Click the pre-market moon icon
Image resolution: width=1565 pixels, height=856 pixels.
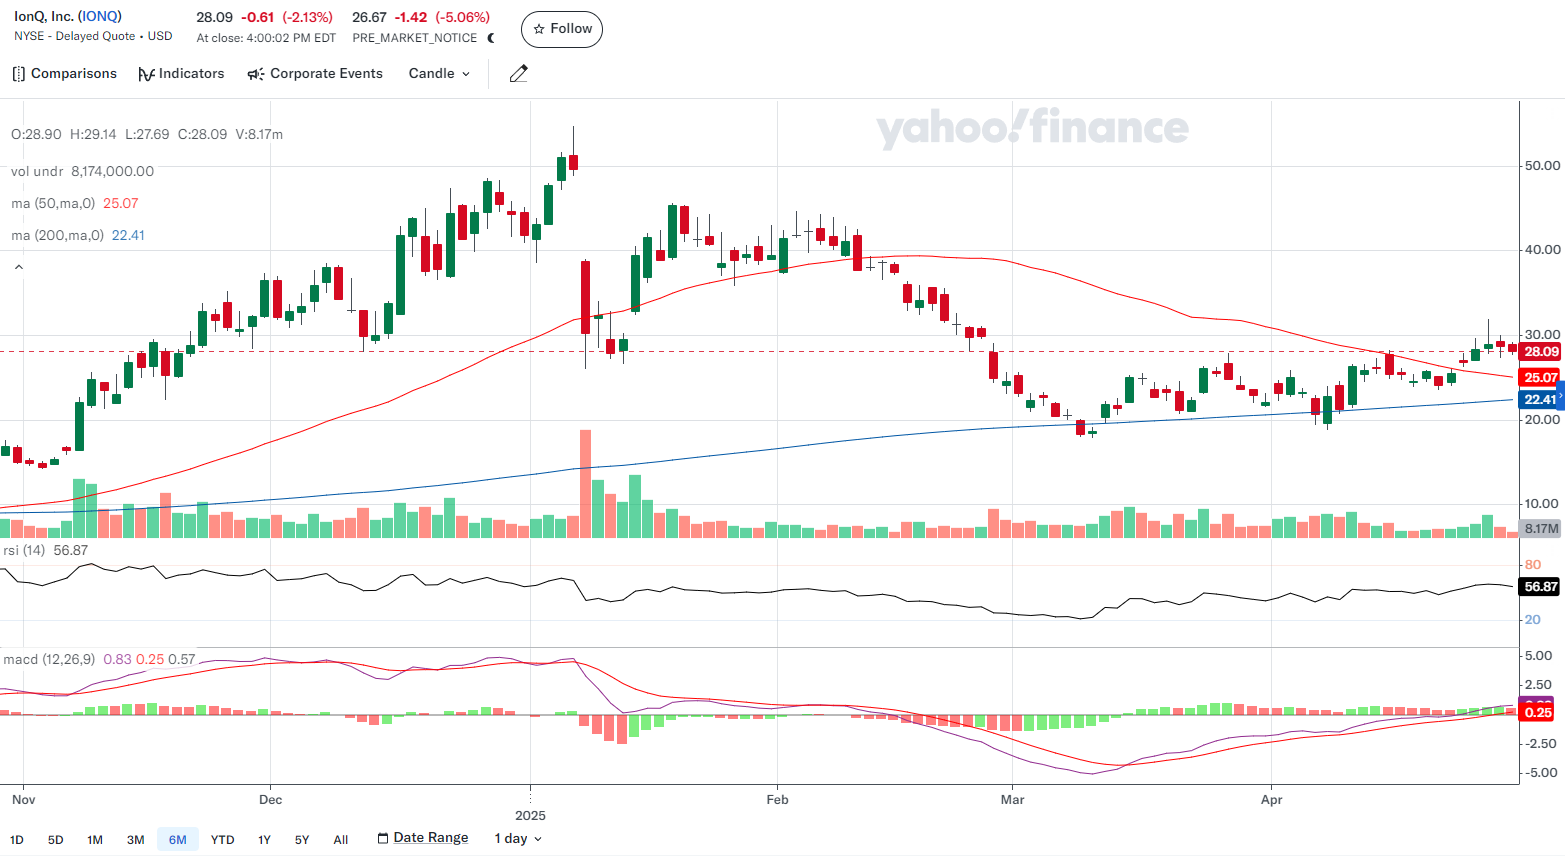[491, 38]
